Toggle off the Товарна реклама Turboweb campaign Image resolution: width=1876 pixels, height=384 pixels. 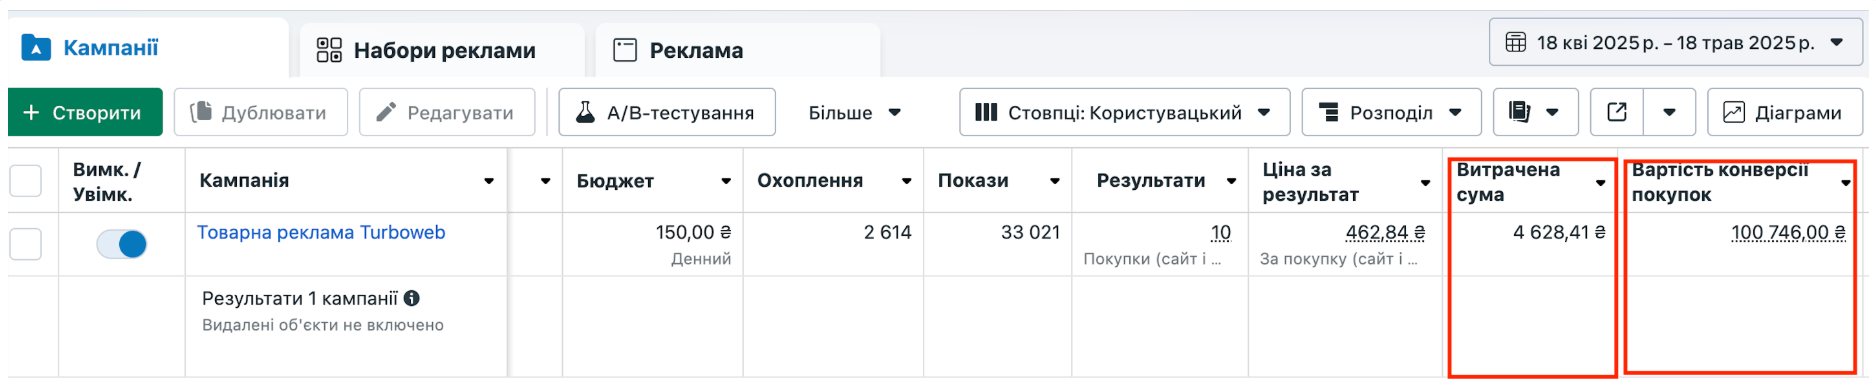pyautogui.click(x=122, y=244)
